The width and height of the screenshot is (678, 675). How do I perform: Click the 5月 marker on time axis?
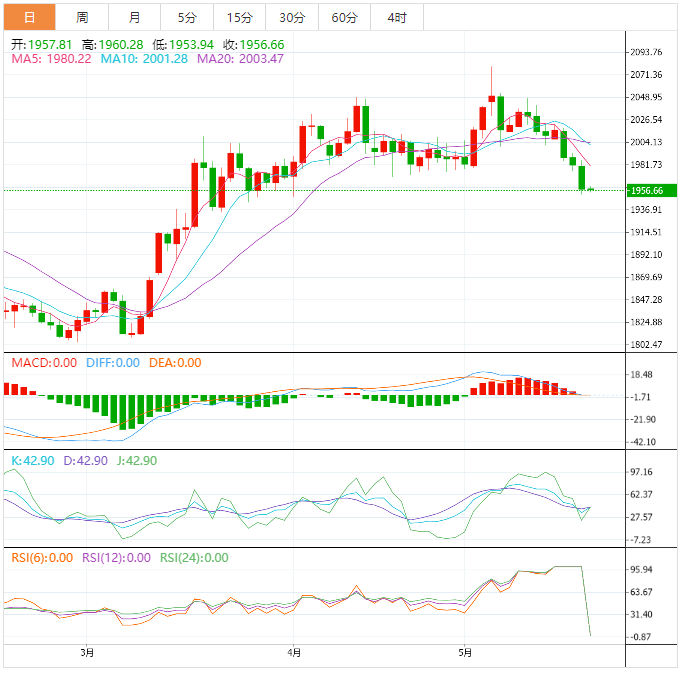(x=463, y=653)
